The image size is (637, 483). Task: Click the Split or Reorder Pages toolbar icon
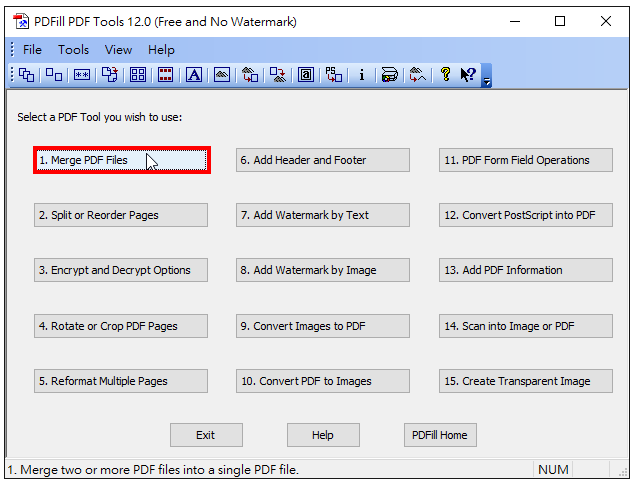(54, 75)
